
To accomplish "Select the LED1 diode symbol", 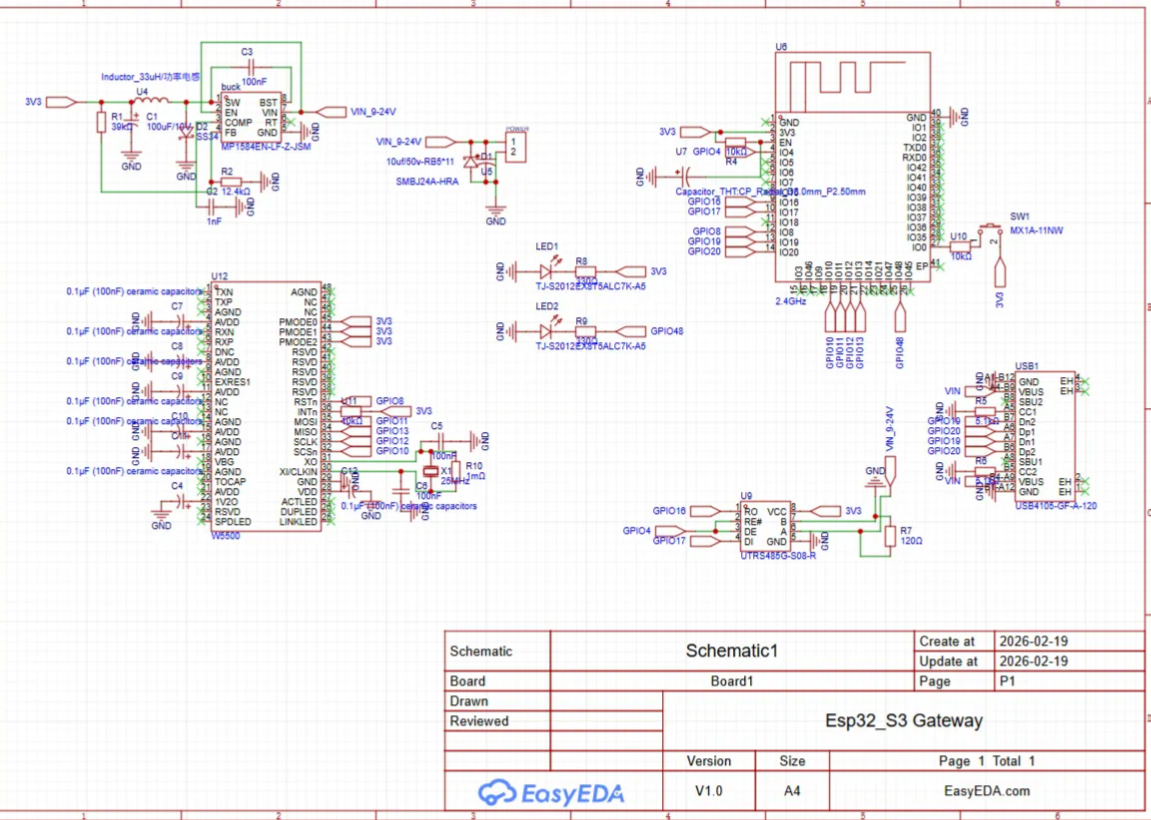I will tap(547, 270).
